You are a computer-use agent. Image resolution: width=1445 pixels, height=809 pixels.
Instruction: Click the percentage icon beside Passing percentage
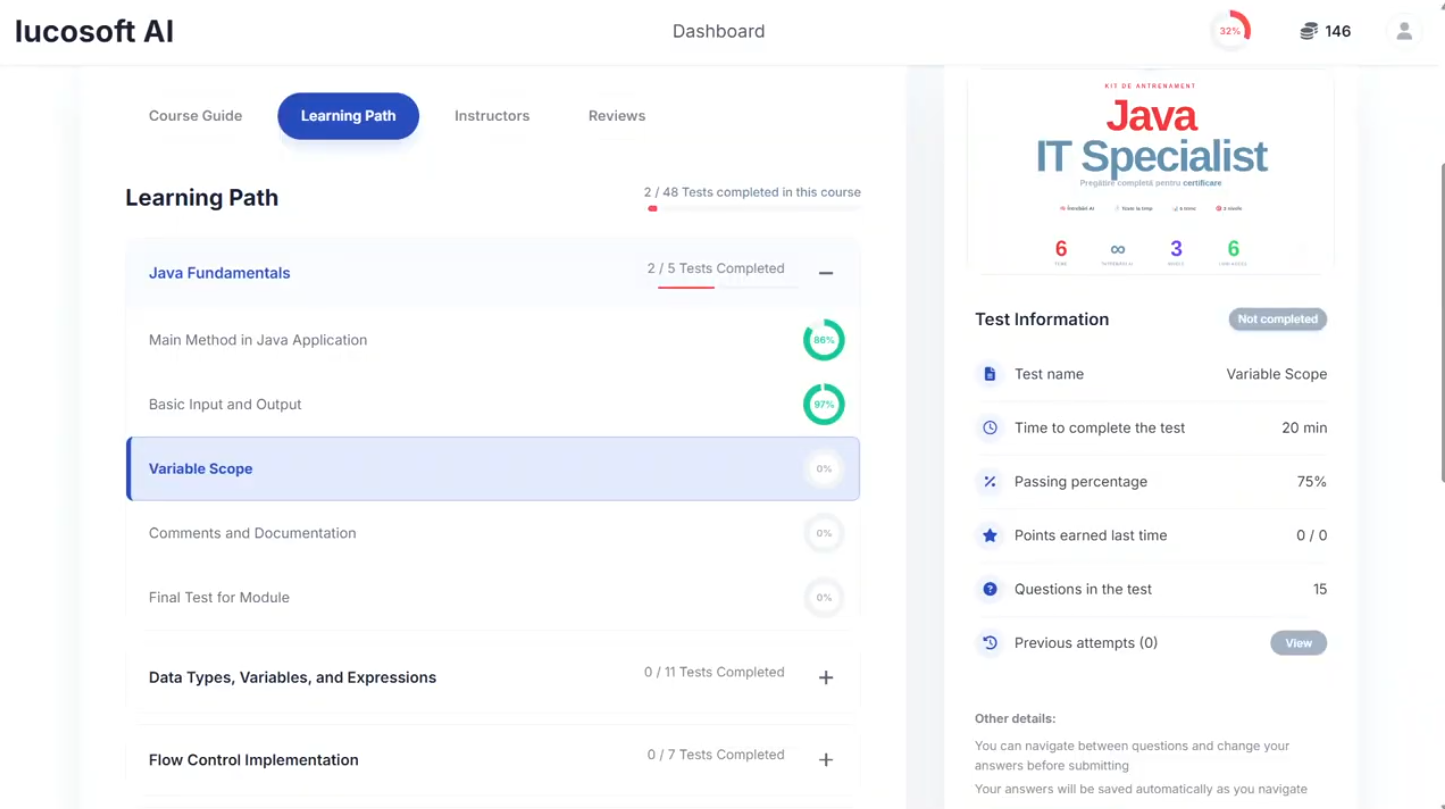[989, 481]
